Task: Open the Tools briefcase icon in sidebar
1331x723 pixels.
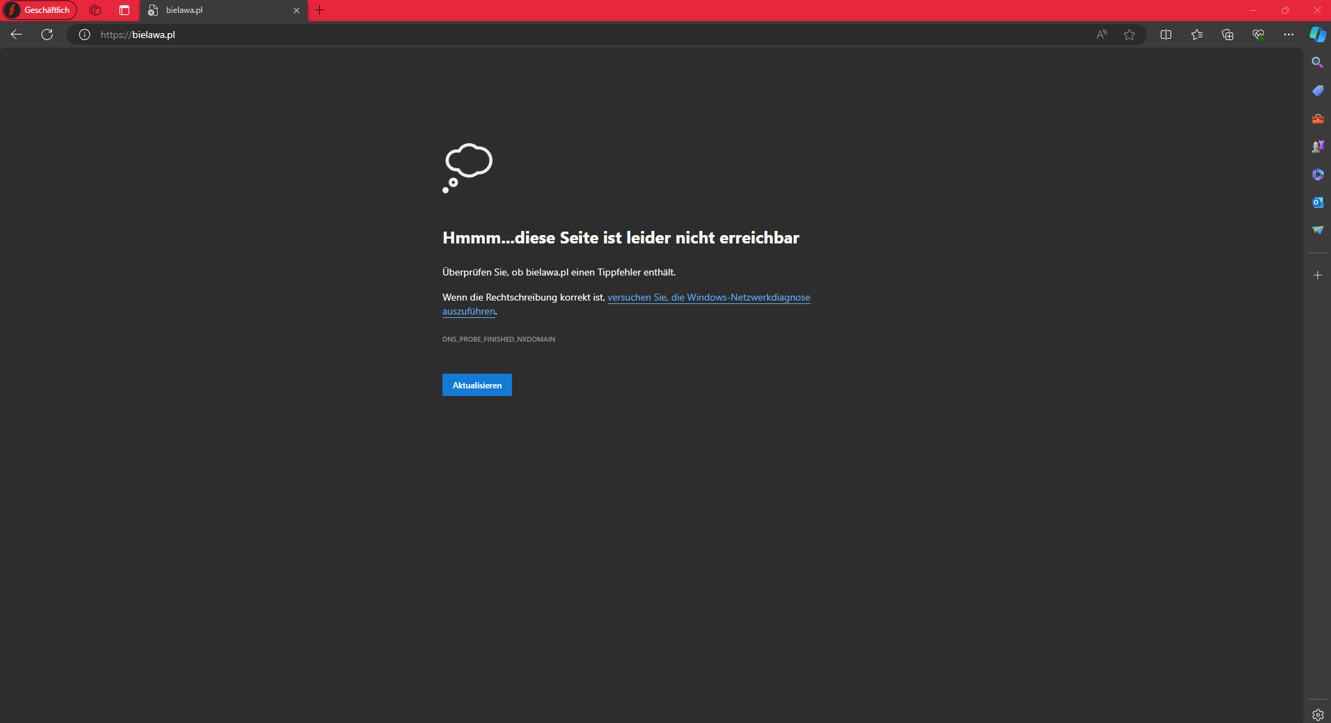Action: click(1317, 119)
